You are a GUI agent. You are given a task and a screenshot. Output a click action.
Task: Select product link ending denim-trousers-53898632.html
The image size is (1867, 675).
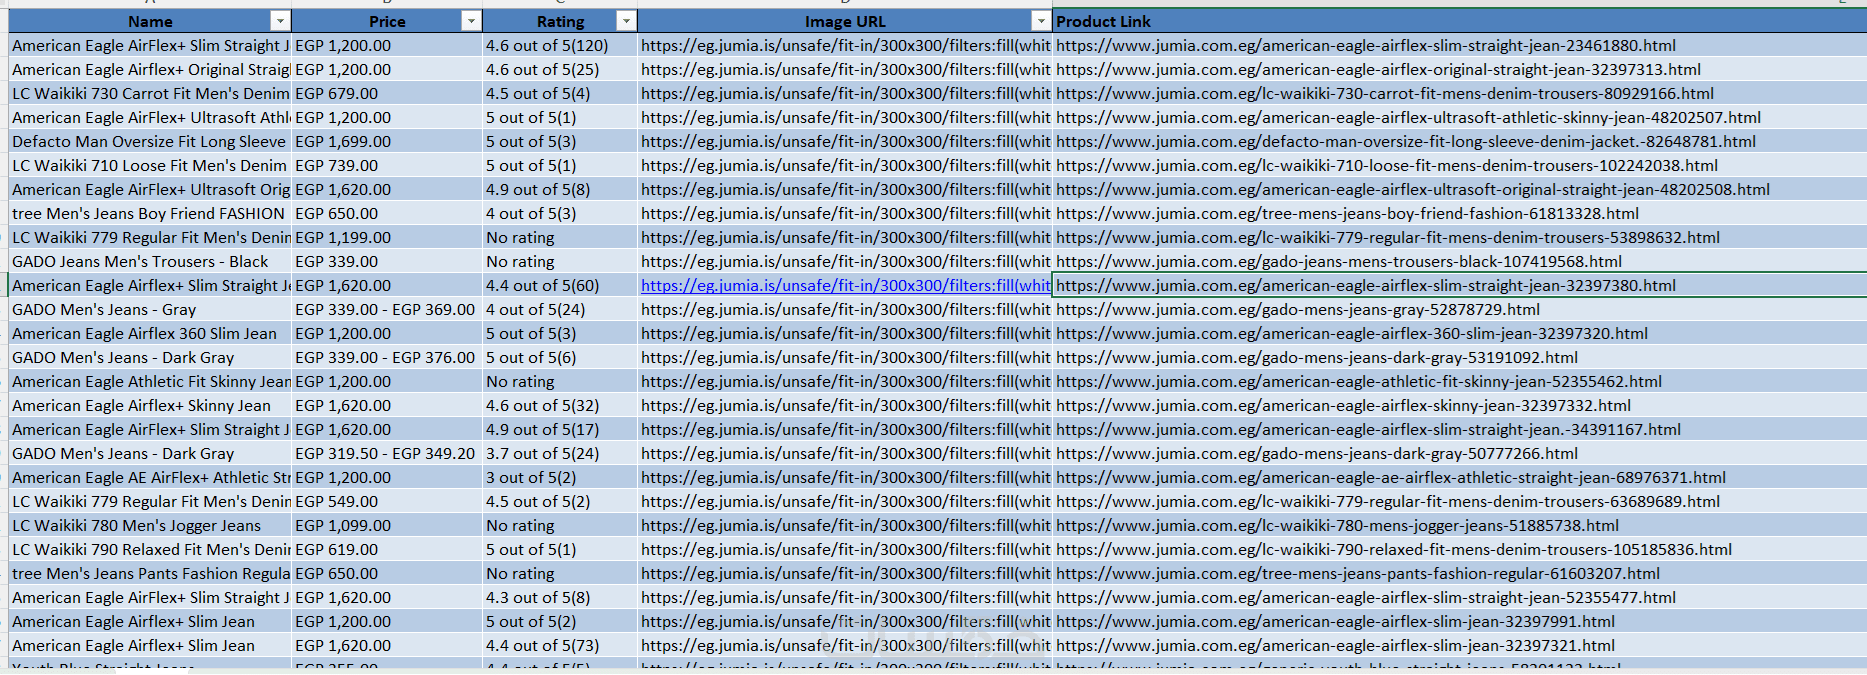(1459, 237)
